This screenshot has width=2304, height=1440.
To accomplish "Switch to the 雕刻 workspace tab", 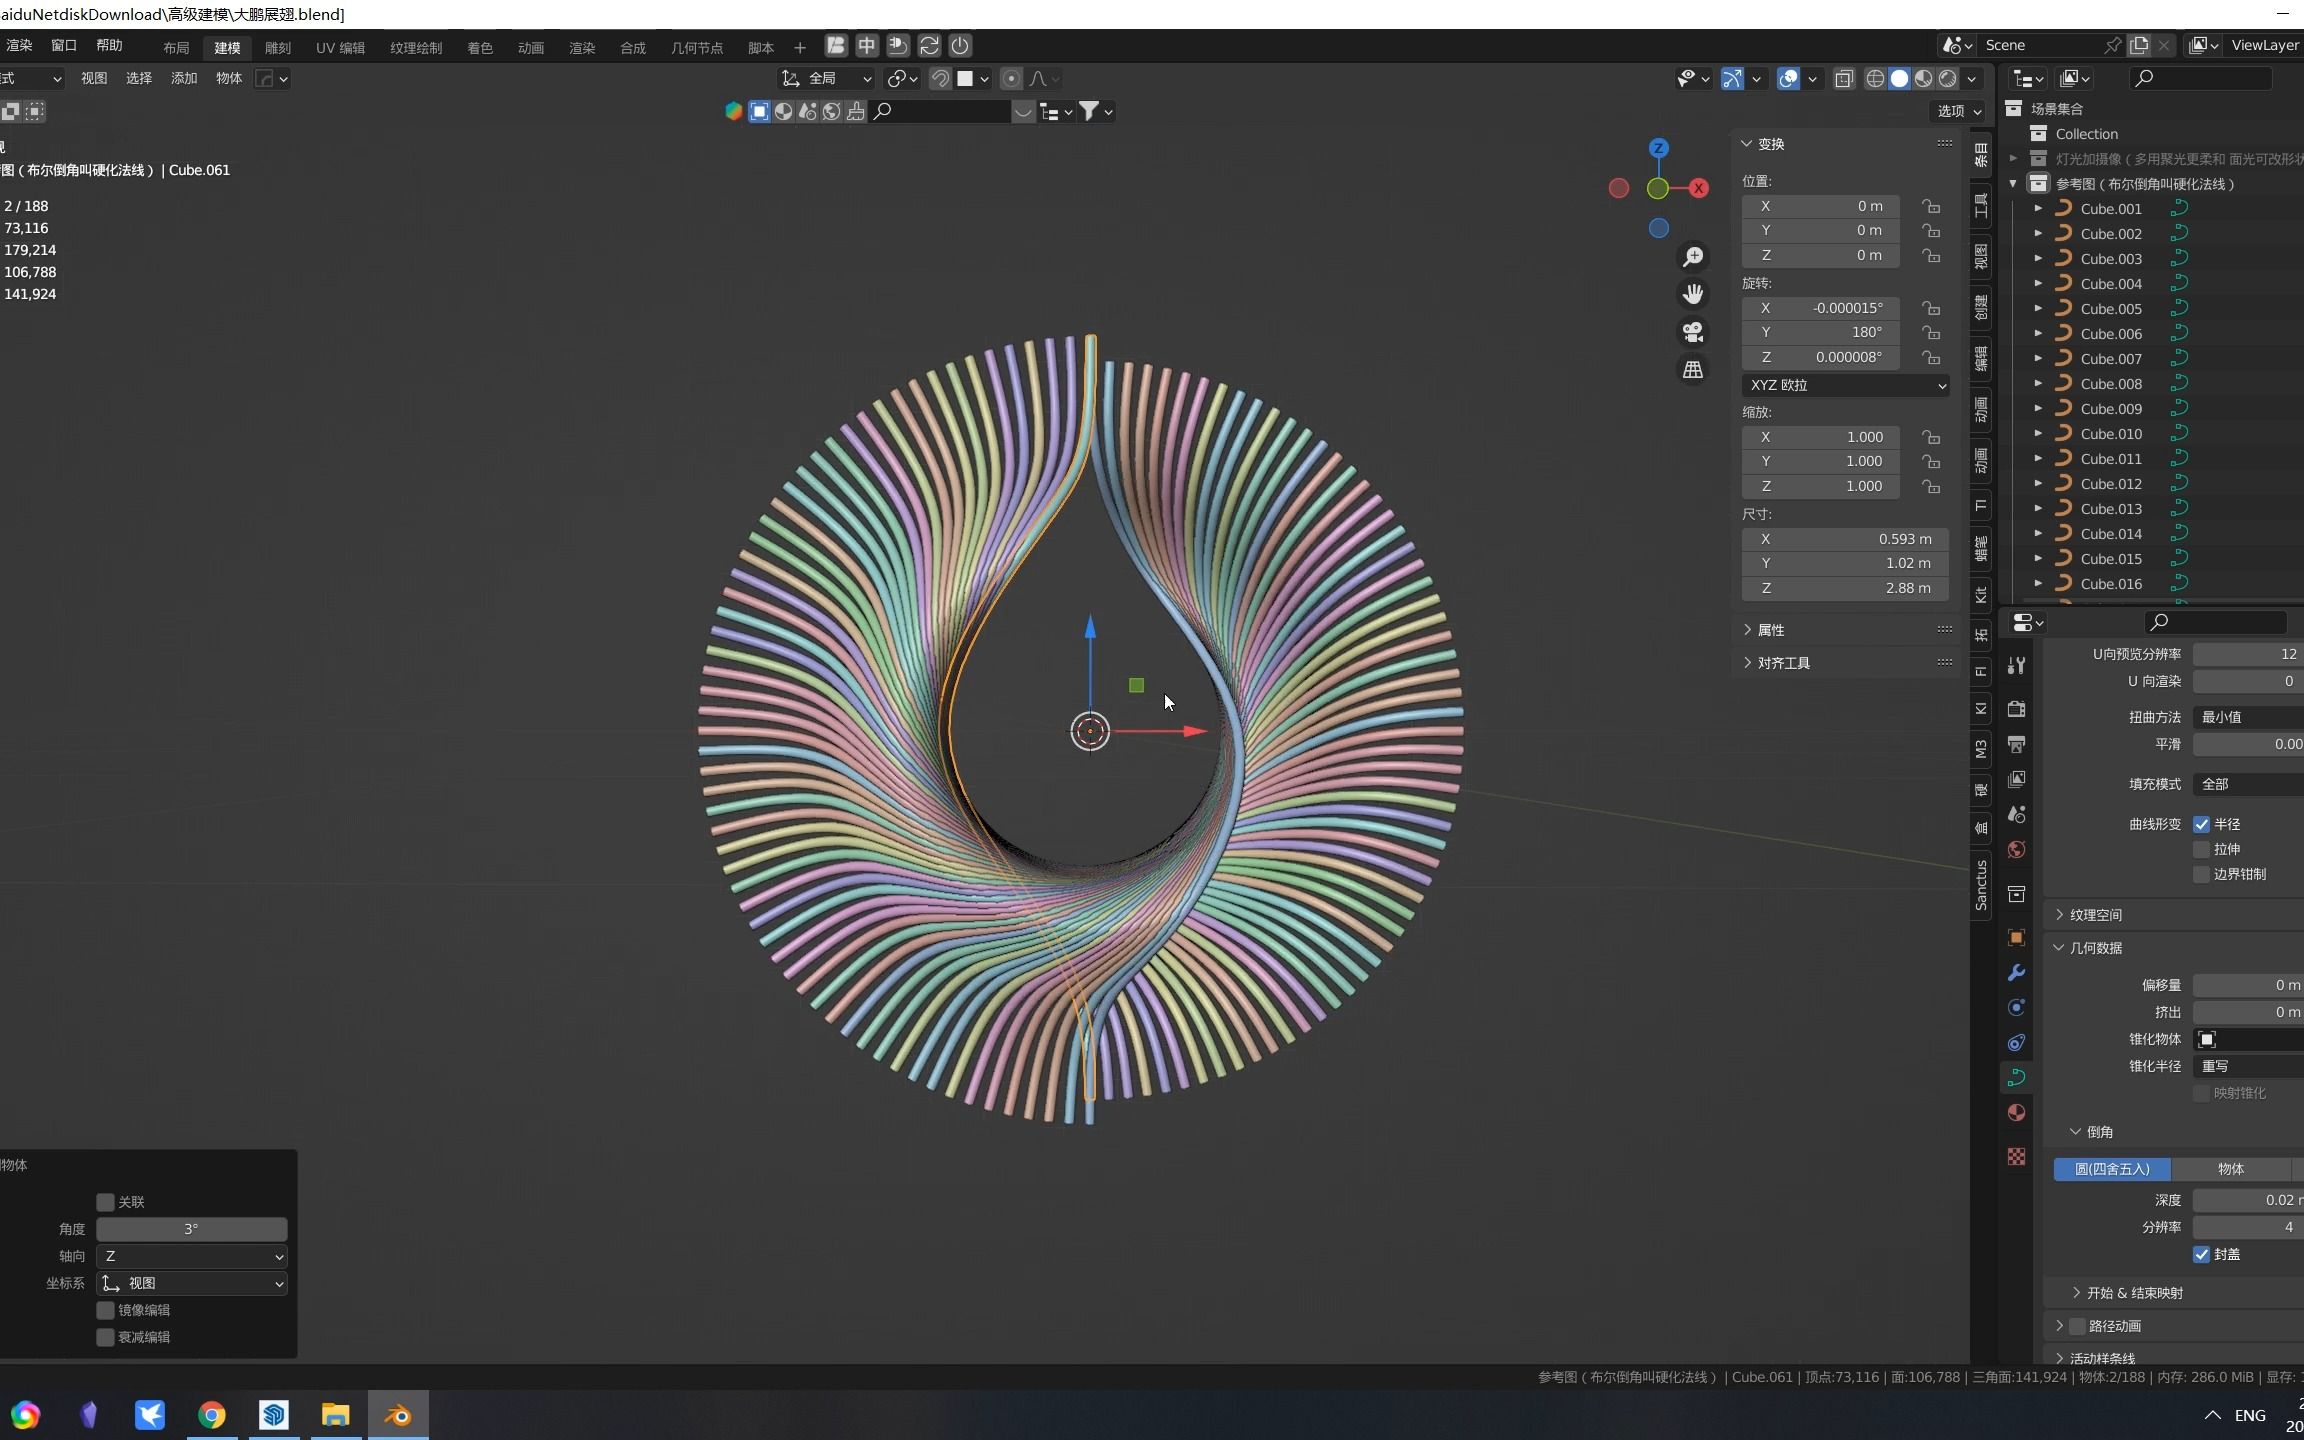I will 278,47.
